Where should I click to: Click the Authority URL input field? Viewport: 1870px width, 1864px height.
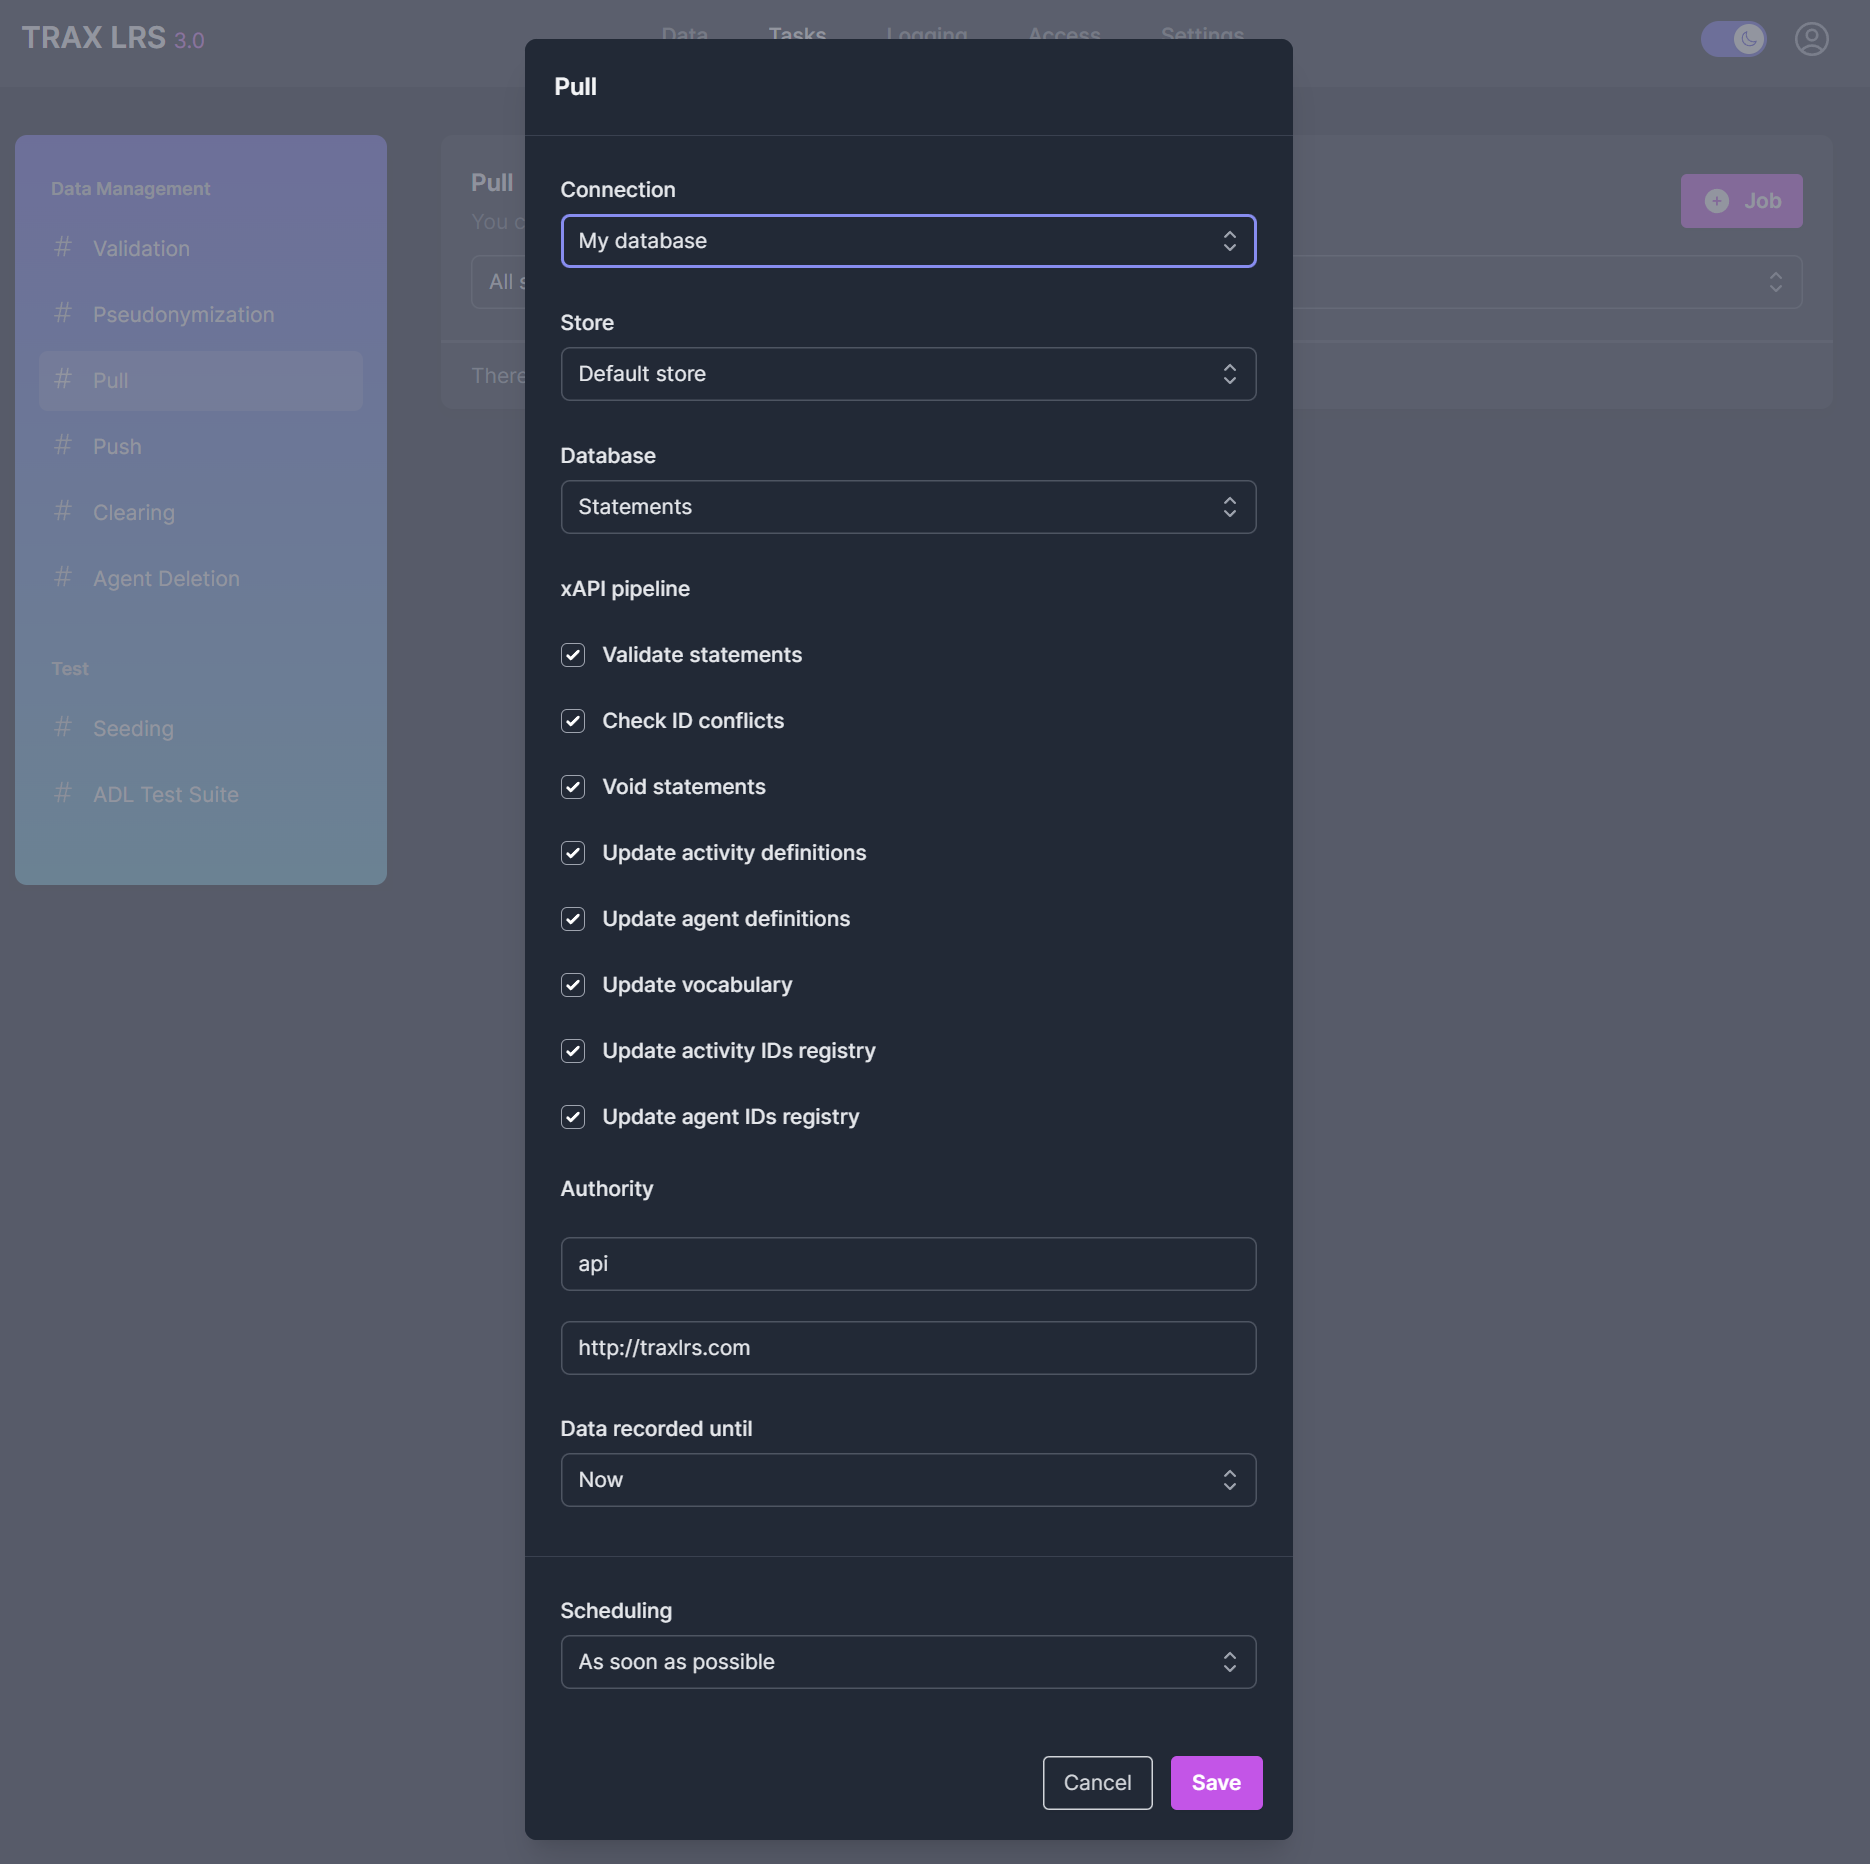(908, 1348)
